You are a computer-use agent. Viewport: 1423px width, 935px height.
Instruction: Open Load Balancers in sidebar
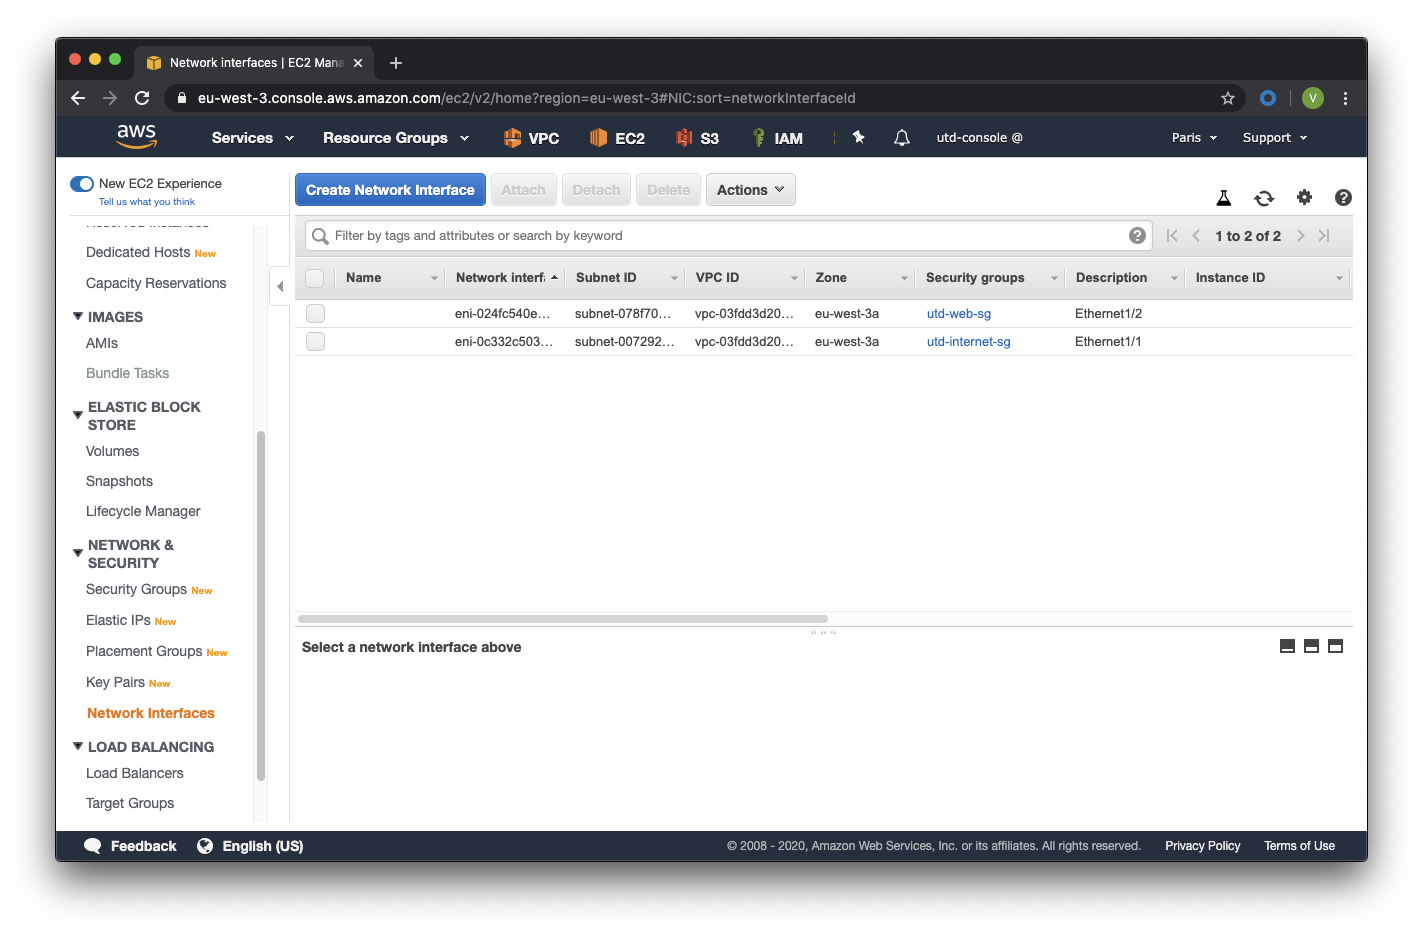click(x=135, y=773)
